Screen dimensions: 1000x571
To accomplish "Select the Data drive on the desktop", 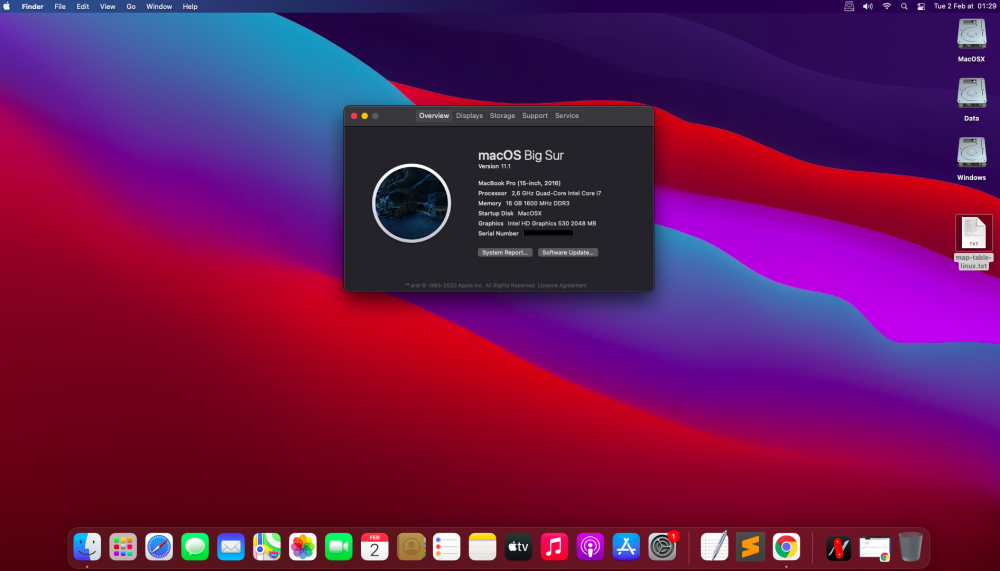I will 971,100.
